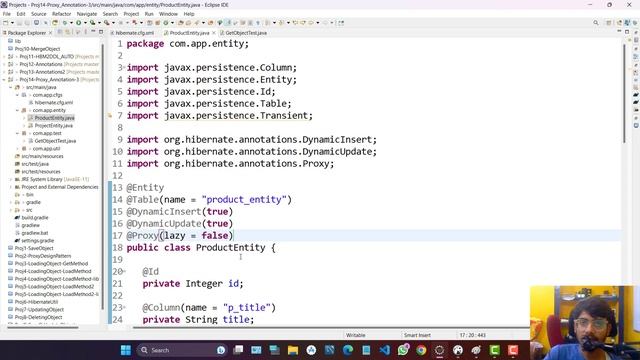Maximize the editor area

627,32
